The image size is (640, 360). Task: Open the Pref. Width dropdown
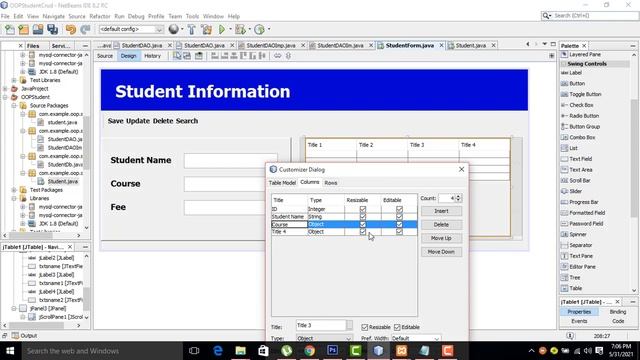click(x=437, y=338)
